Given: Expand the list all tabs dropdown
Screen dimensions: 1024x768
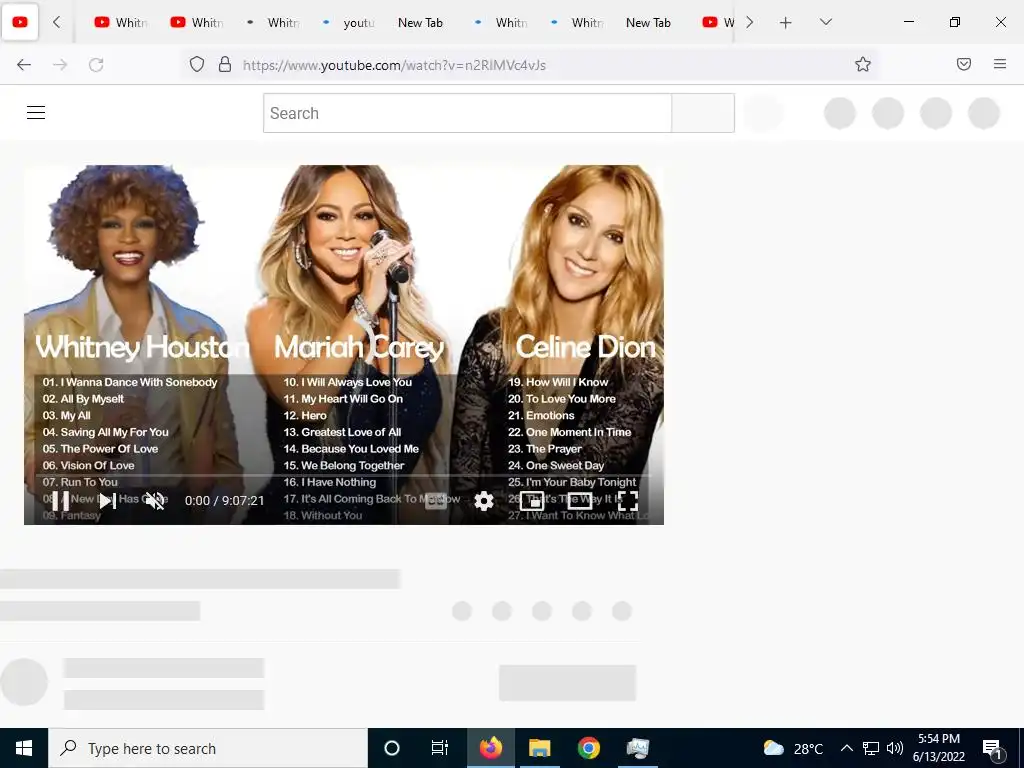Looking at the screenshot, I should [x=825, y=22].
